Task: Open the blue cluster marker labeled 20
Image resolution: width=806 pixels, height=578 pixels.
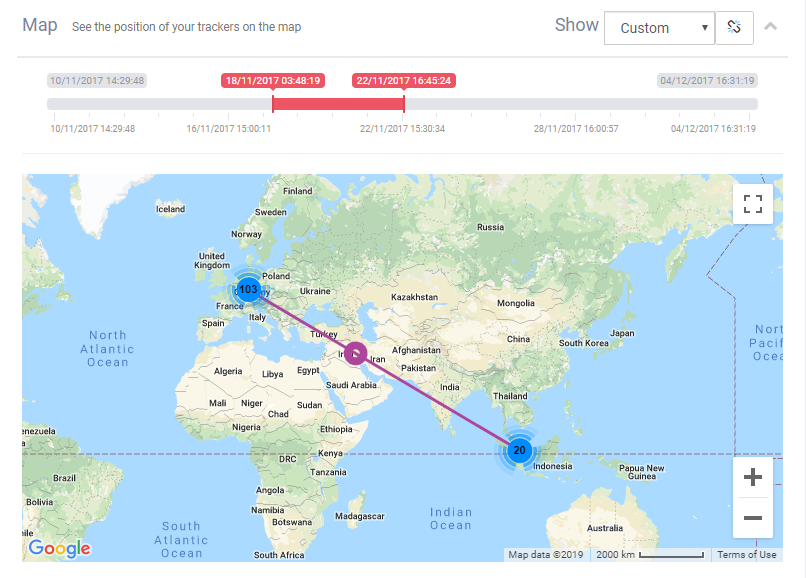Action: point(519,451)
